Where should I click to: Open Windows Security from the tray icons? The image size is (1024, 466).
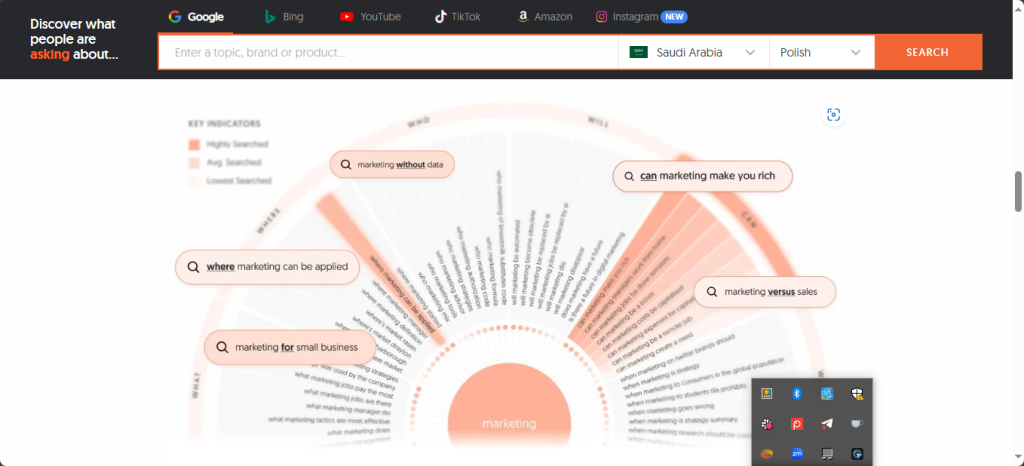click(x=857, y=393)
